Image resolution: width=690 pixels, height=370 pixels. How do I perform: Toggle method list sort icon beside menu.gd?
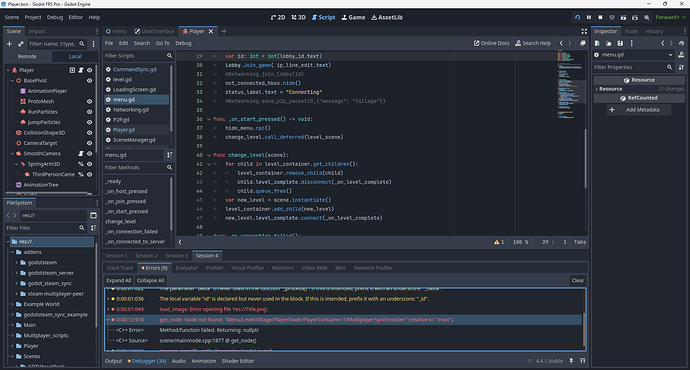(169, 155)
